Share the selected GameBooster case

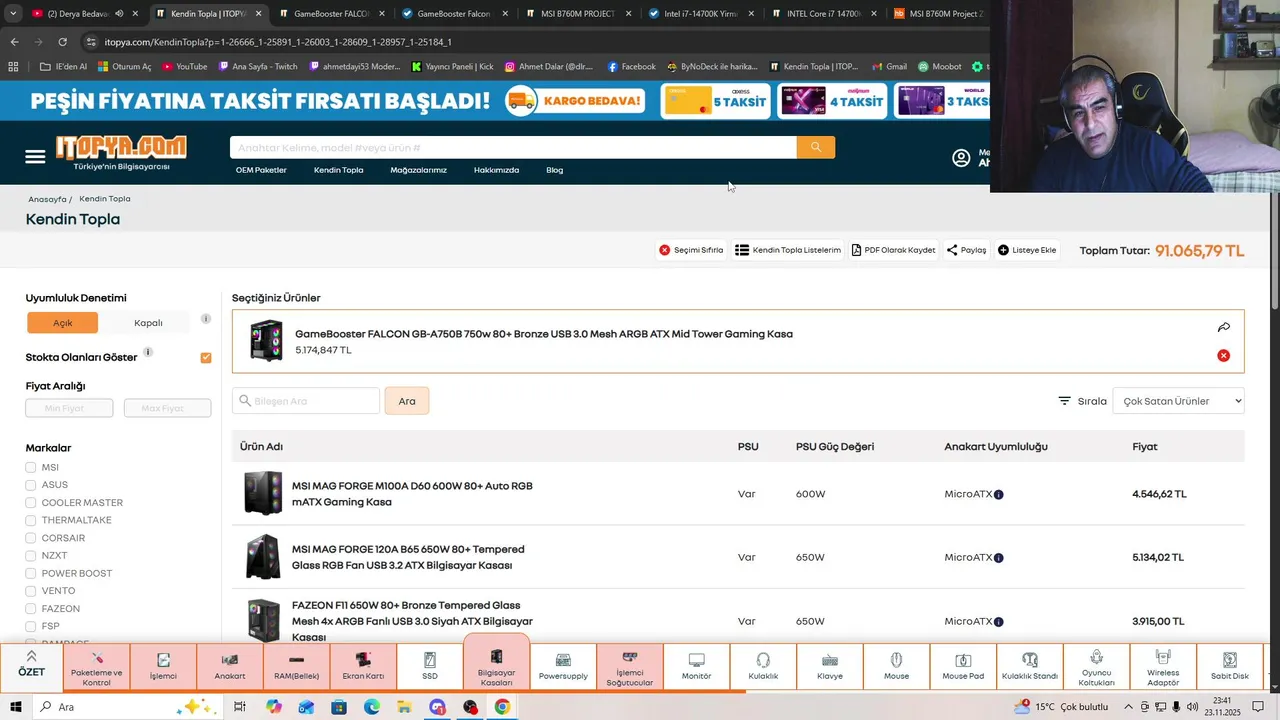1223,327
